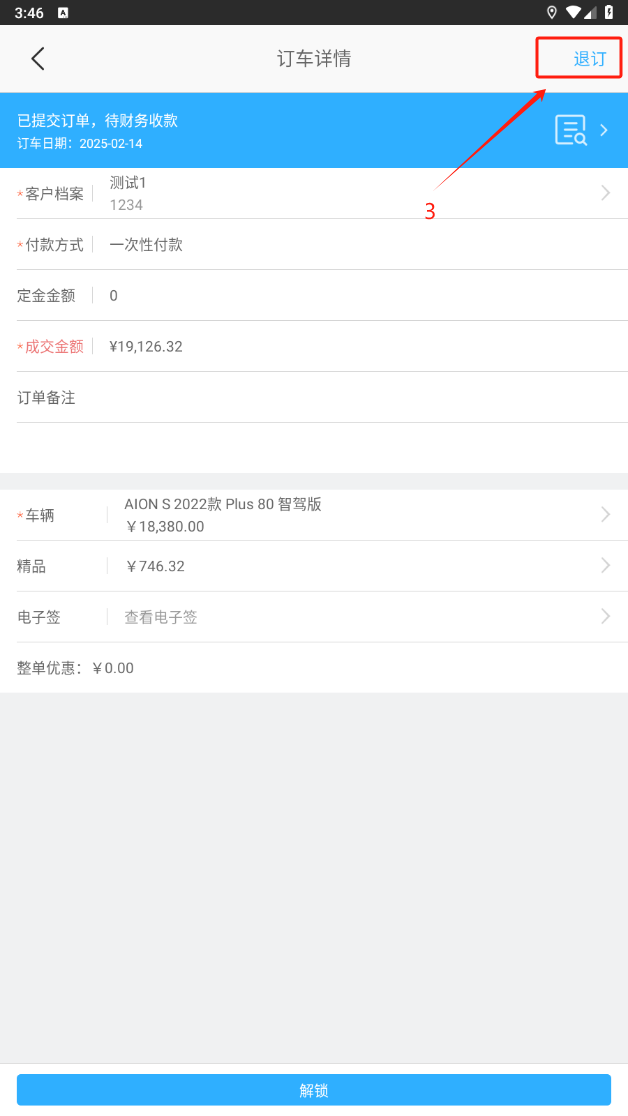The image size is (628, 1116).
Task: Tap the battery icon in status bar
Action: tap(609, 12)
